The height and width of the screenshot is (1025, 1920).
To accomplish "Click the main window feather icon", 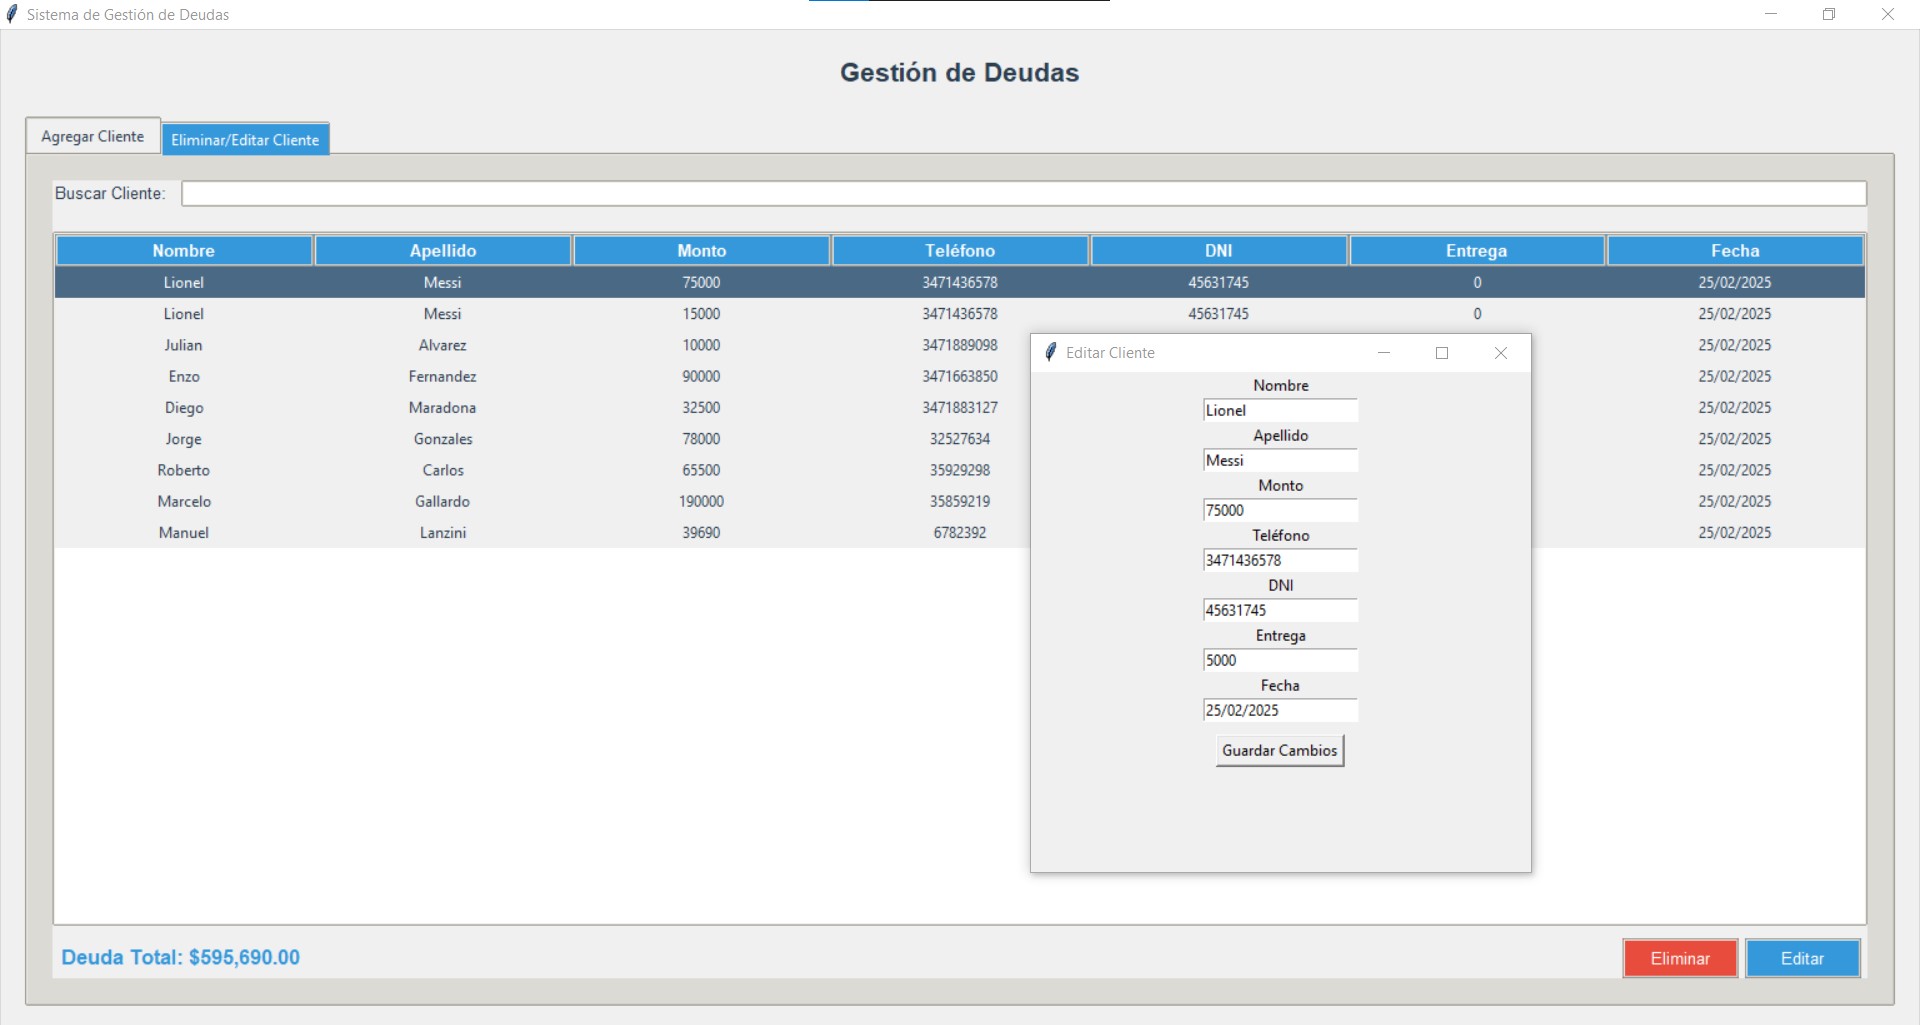I will click(12, 14).
